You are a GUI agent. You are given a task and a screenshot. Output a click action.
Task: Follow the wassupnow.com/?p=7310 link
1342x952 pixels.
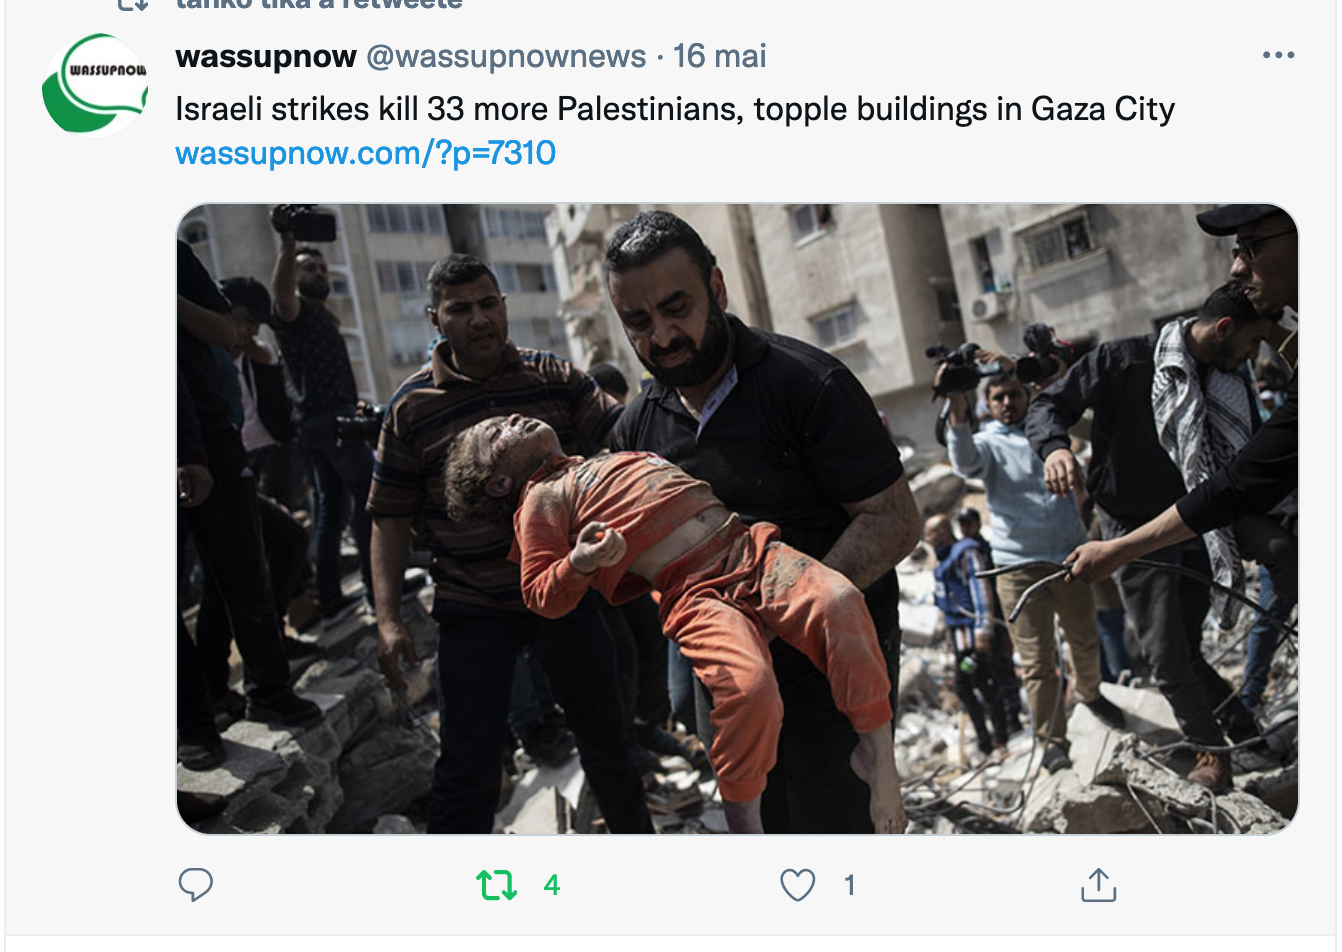click(x=365, y=153)
